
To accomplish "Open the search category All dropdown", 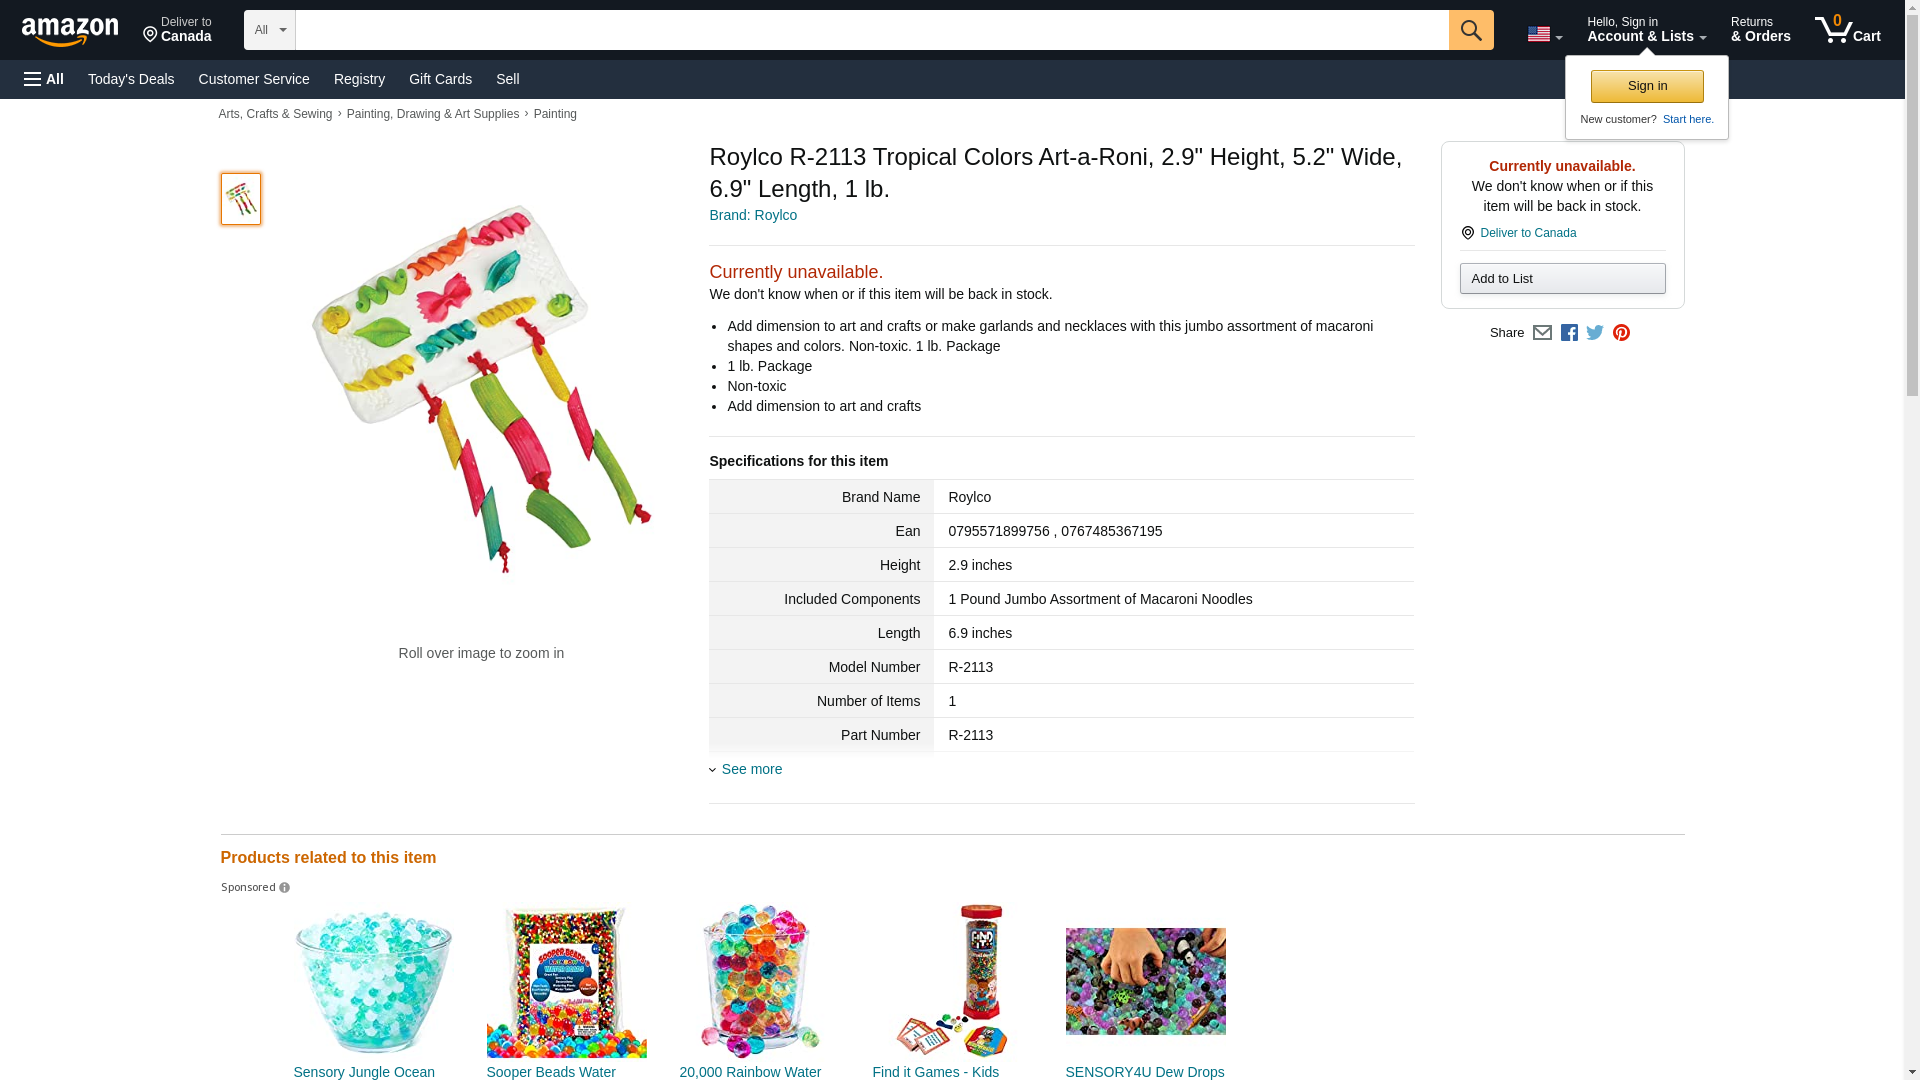I will click(x=270, y=30).
